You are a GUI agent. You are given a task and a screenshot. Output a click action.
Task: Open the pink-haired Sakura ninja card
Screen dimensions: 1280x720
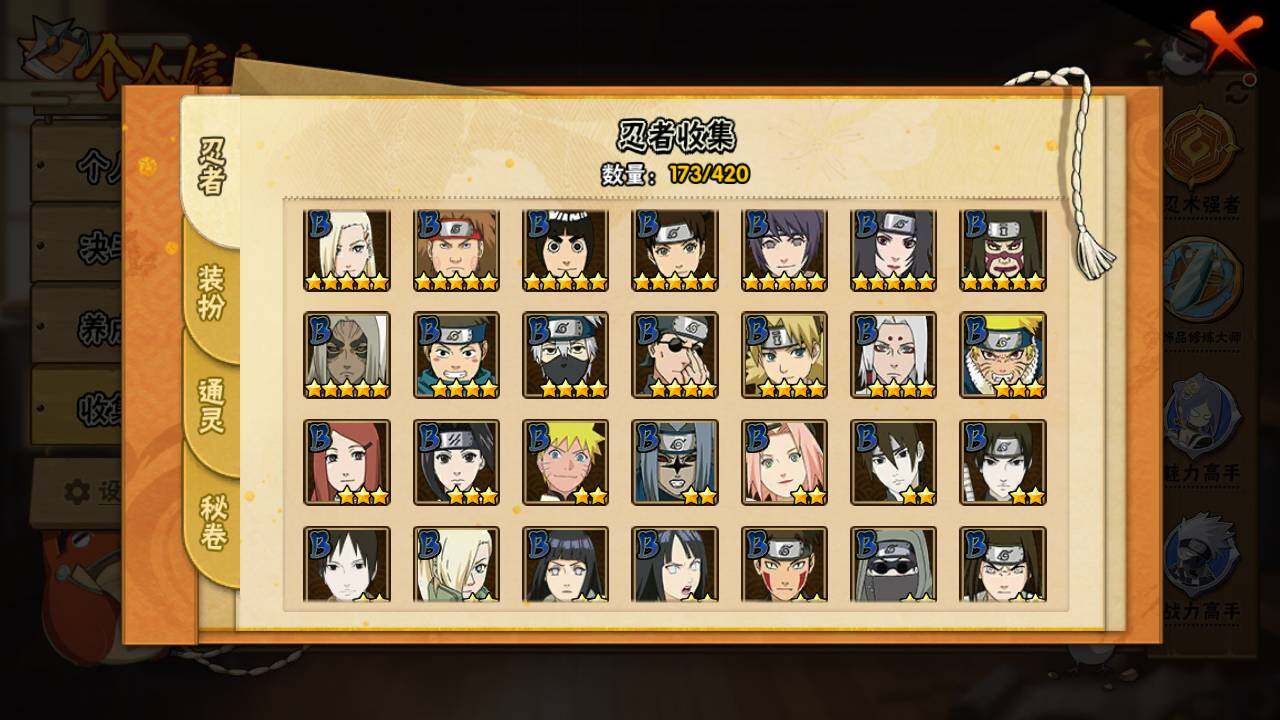[785, 462]
